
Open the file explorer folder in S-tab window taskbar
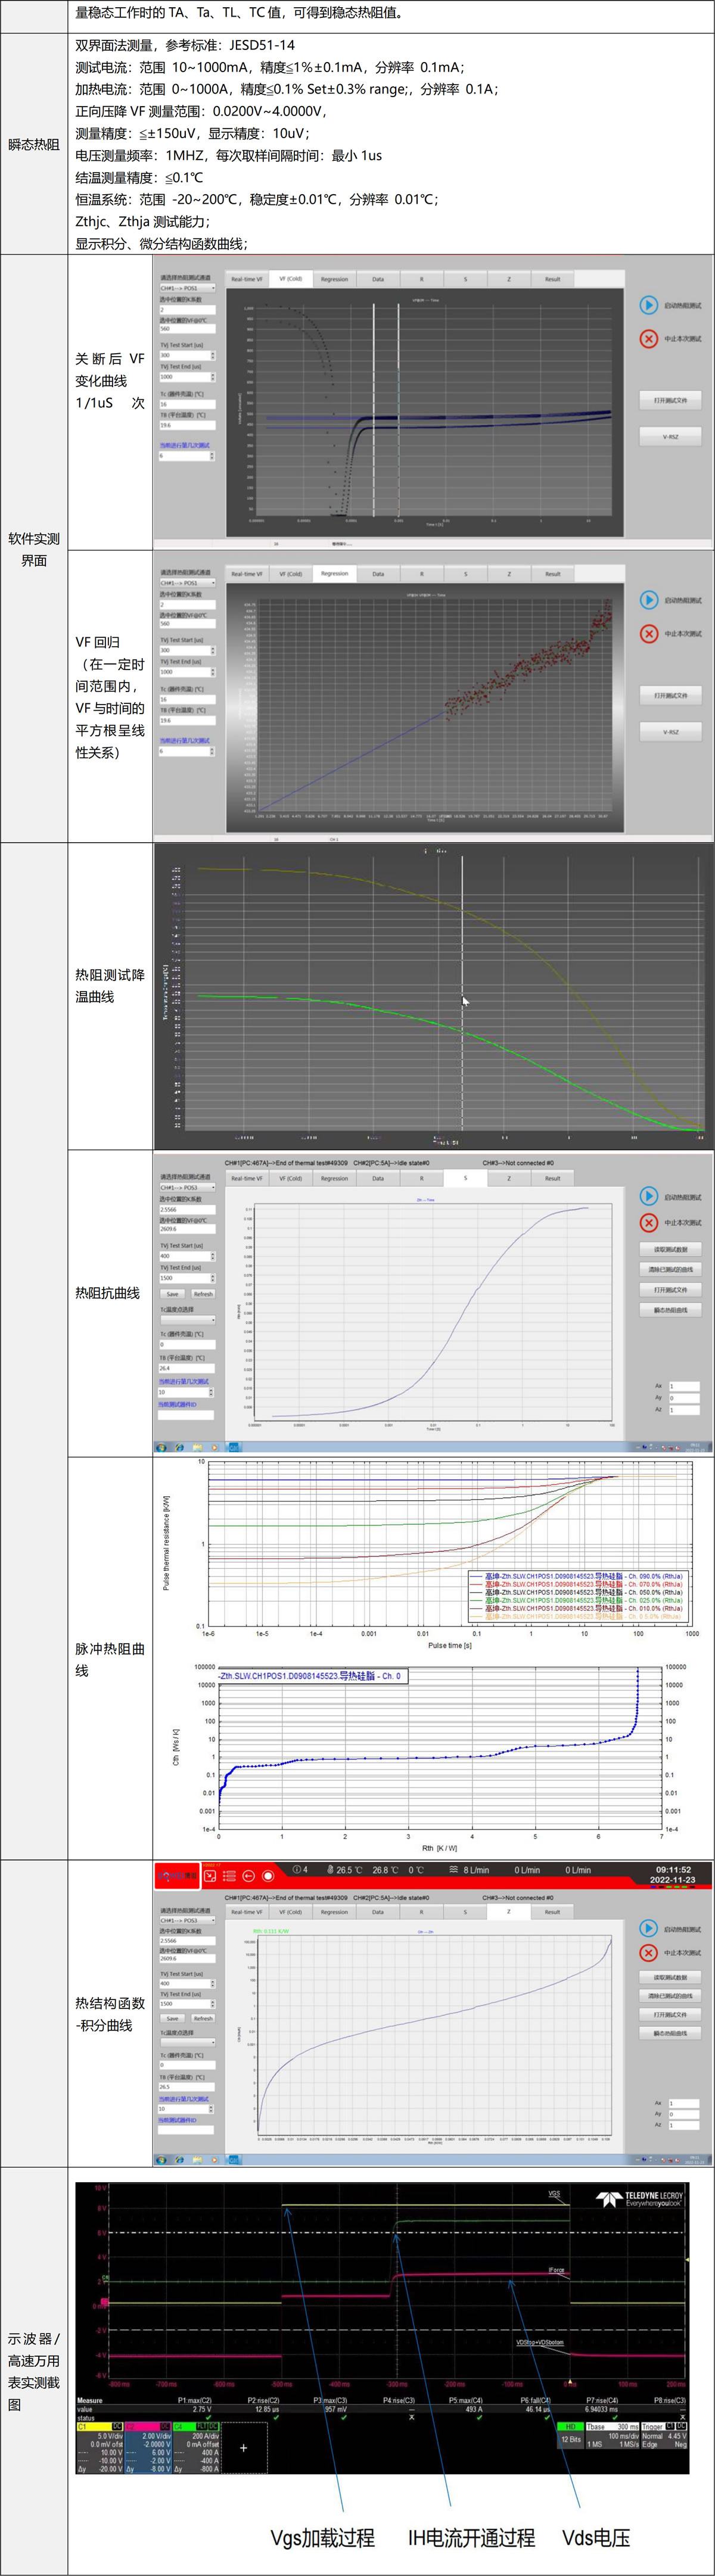[197, 1447]
